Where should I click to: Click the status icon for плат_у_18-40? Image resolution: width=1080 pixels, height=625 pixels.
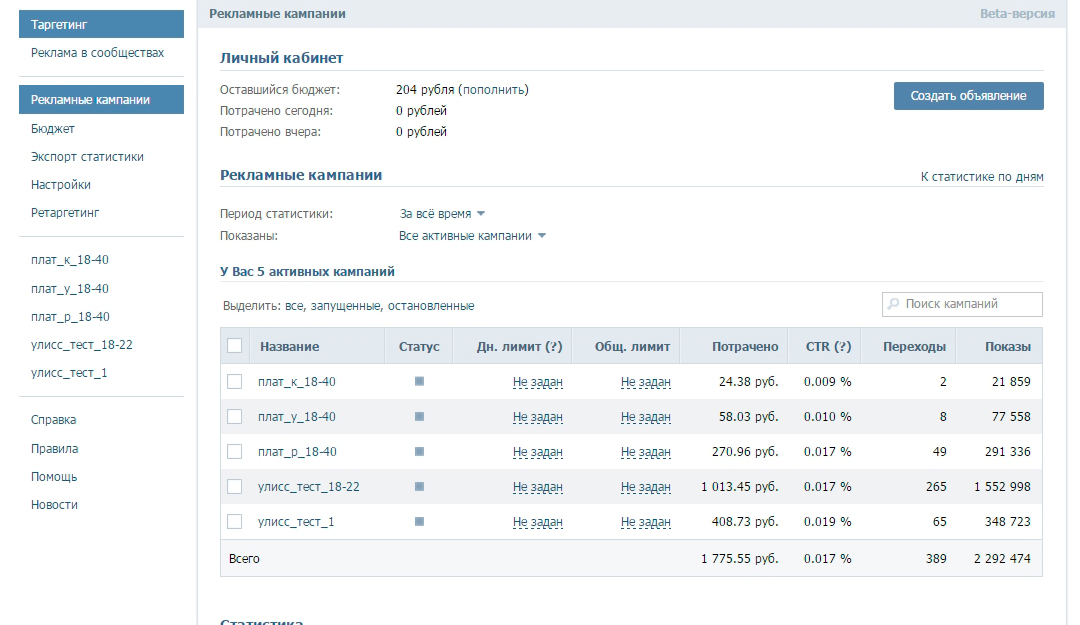tap(419, 416)
